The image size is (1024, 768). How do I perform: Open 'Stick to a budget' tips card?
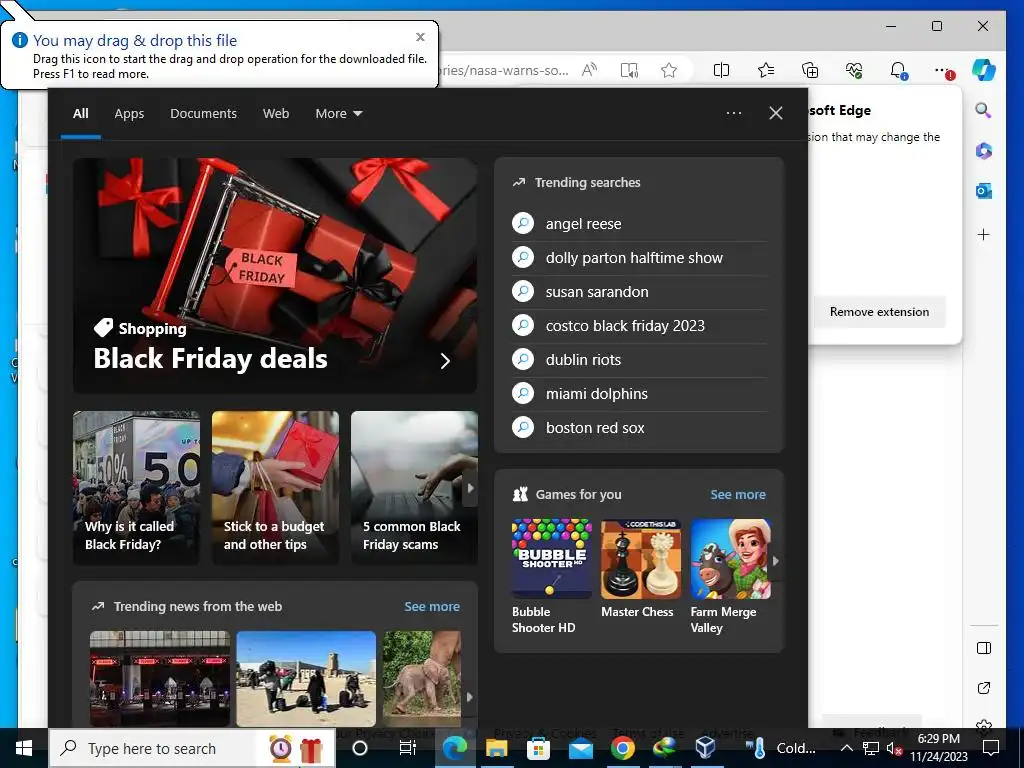(275, 487)
